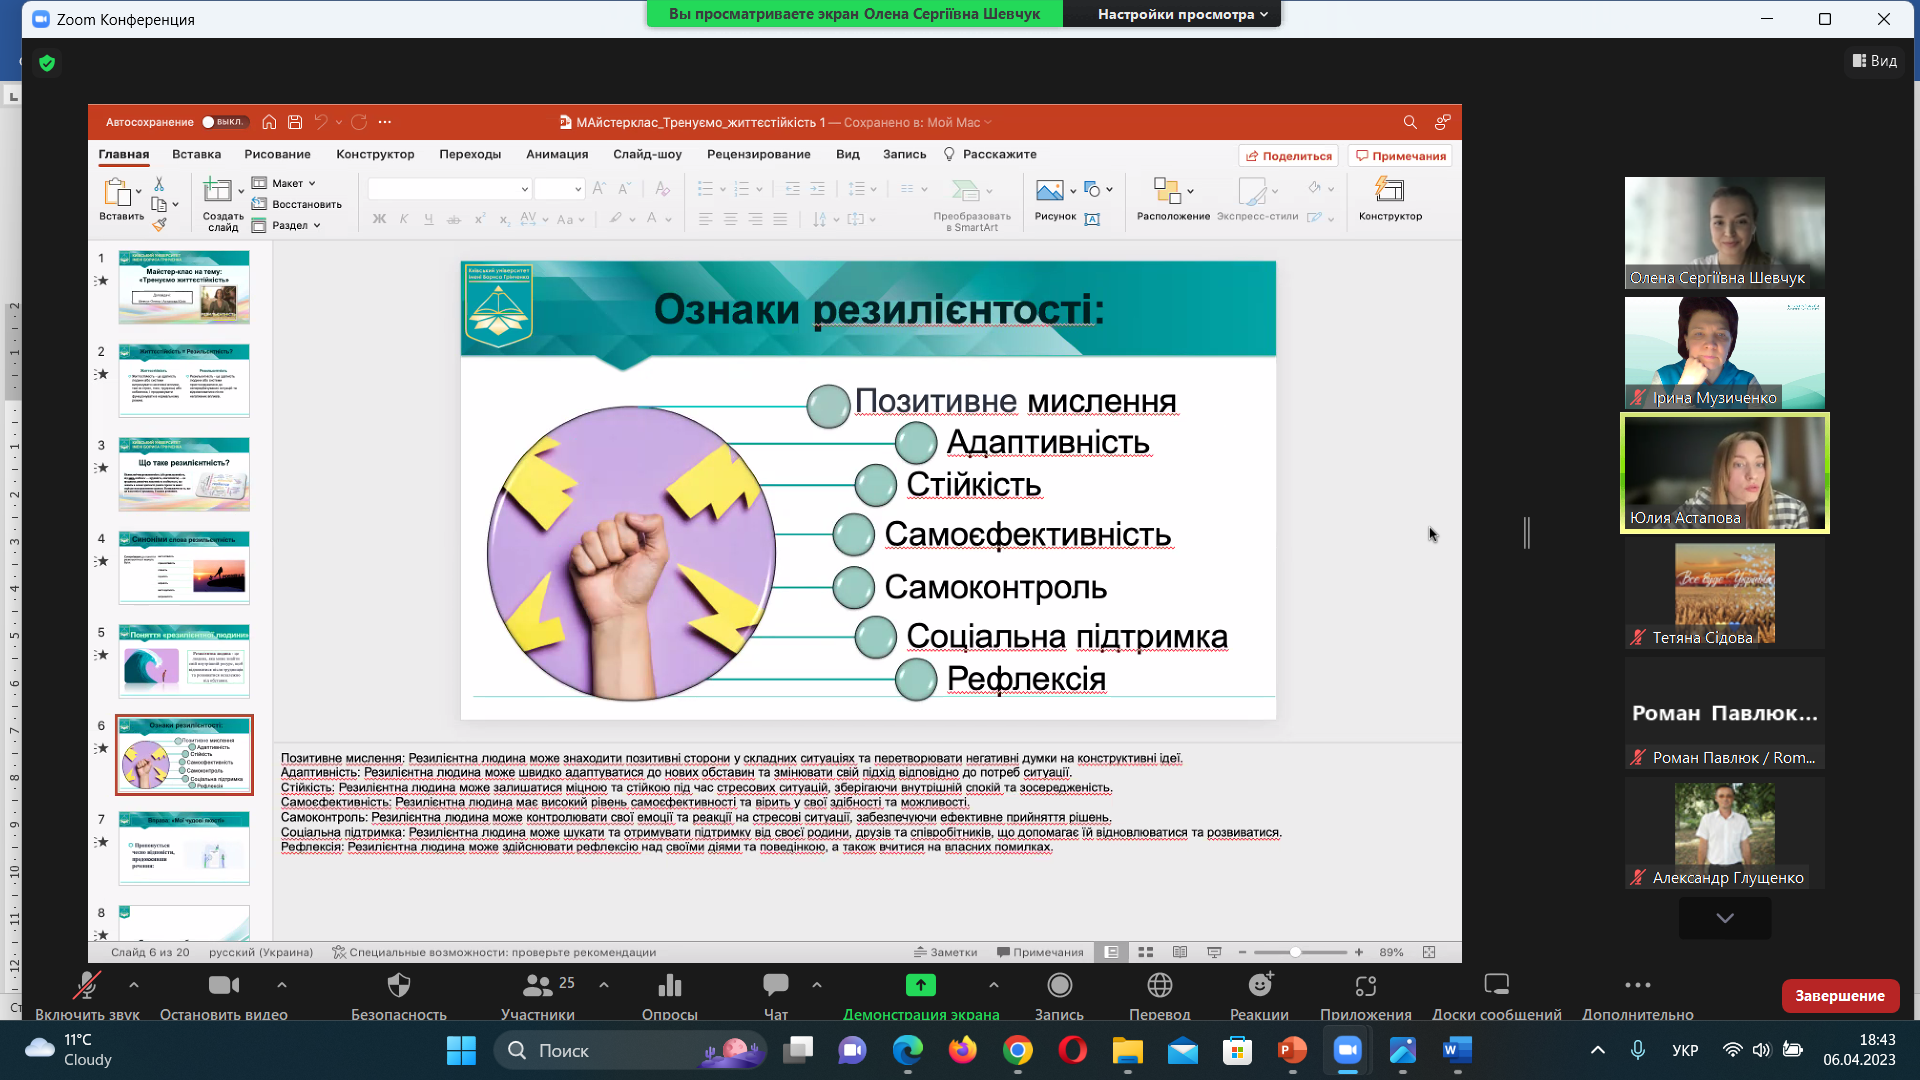Click the Демонстрация экрана share screen button
Screen dimensions: 1920x1080
pyautogui.click(x=920, y=986)
